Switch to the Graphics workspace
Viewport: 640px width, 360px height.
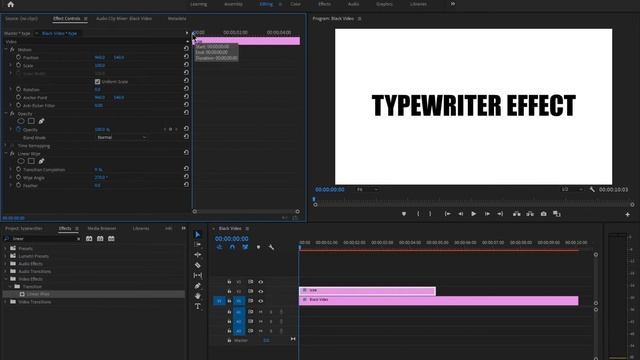[x=384, y=4]
